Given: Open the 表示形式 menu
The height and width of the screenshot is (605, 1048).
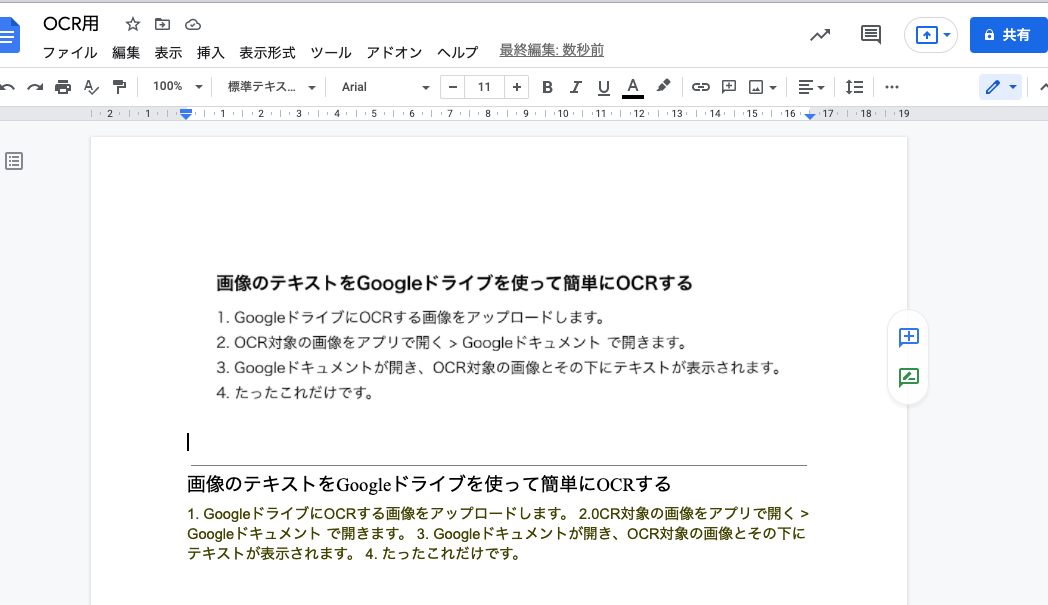Looking at the screenshot, I should (x=267, y=52).
